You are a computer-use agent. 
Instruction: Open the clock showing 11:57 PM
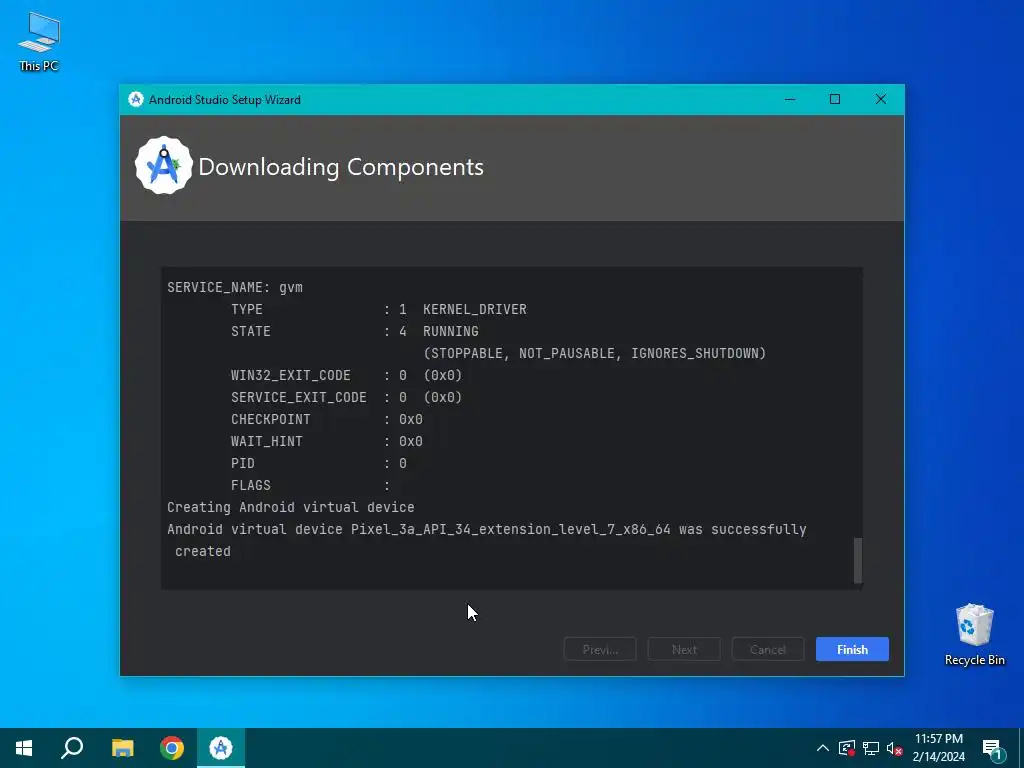coord(938,748)
